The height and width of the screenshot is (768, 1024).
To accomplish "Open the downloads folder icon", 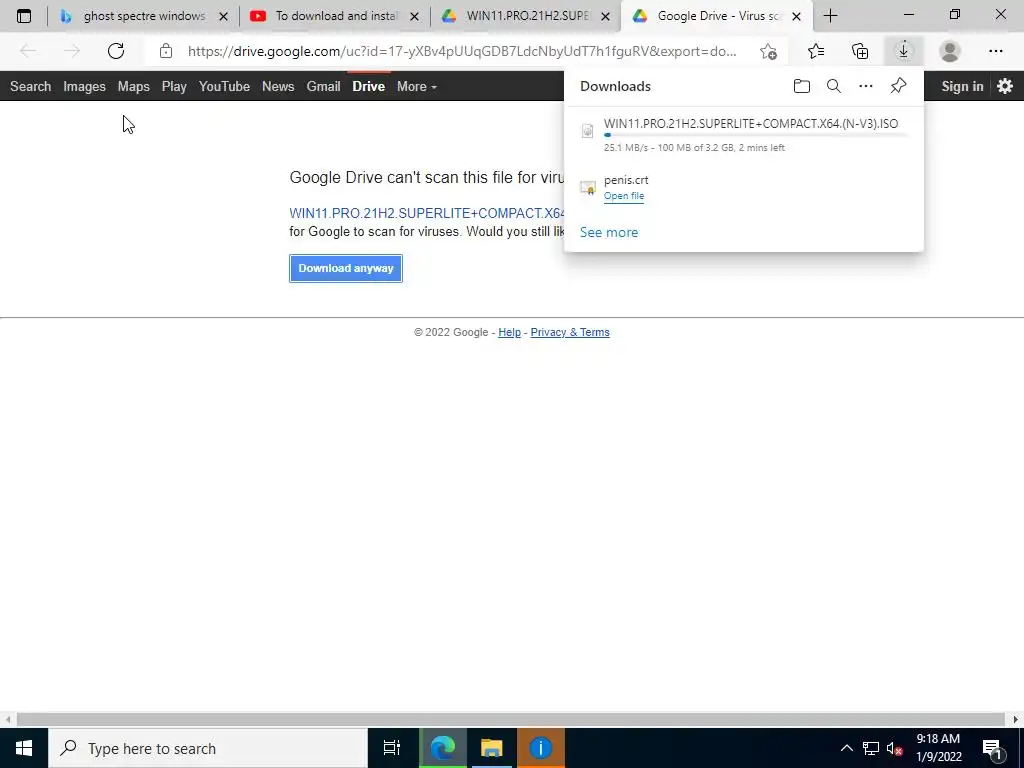I will point(802,86).
